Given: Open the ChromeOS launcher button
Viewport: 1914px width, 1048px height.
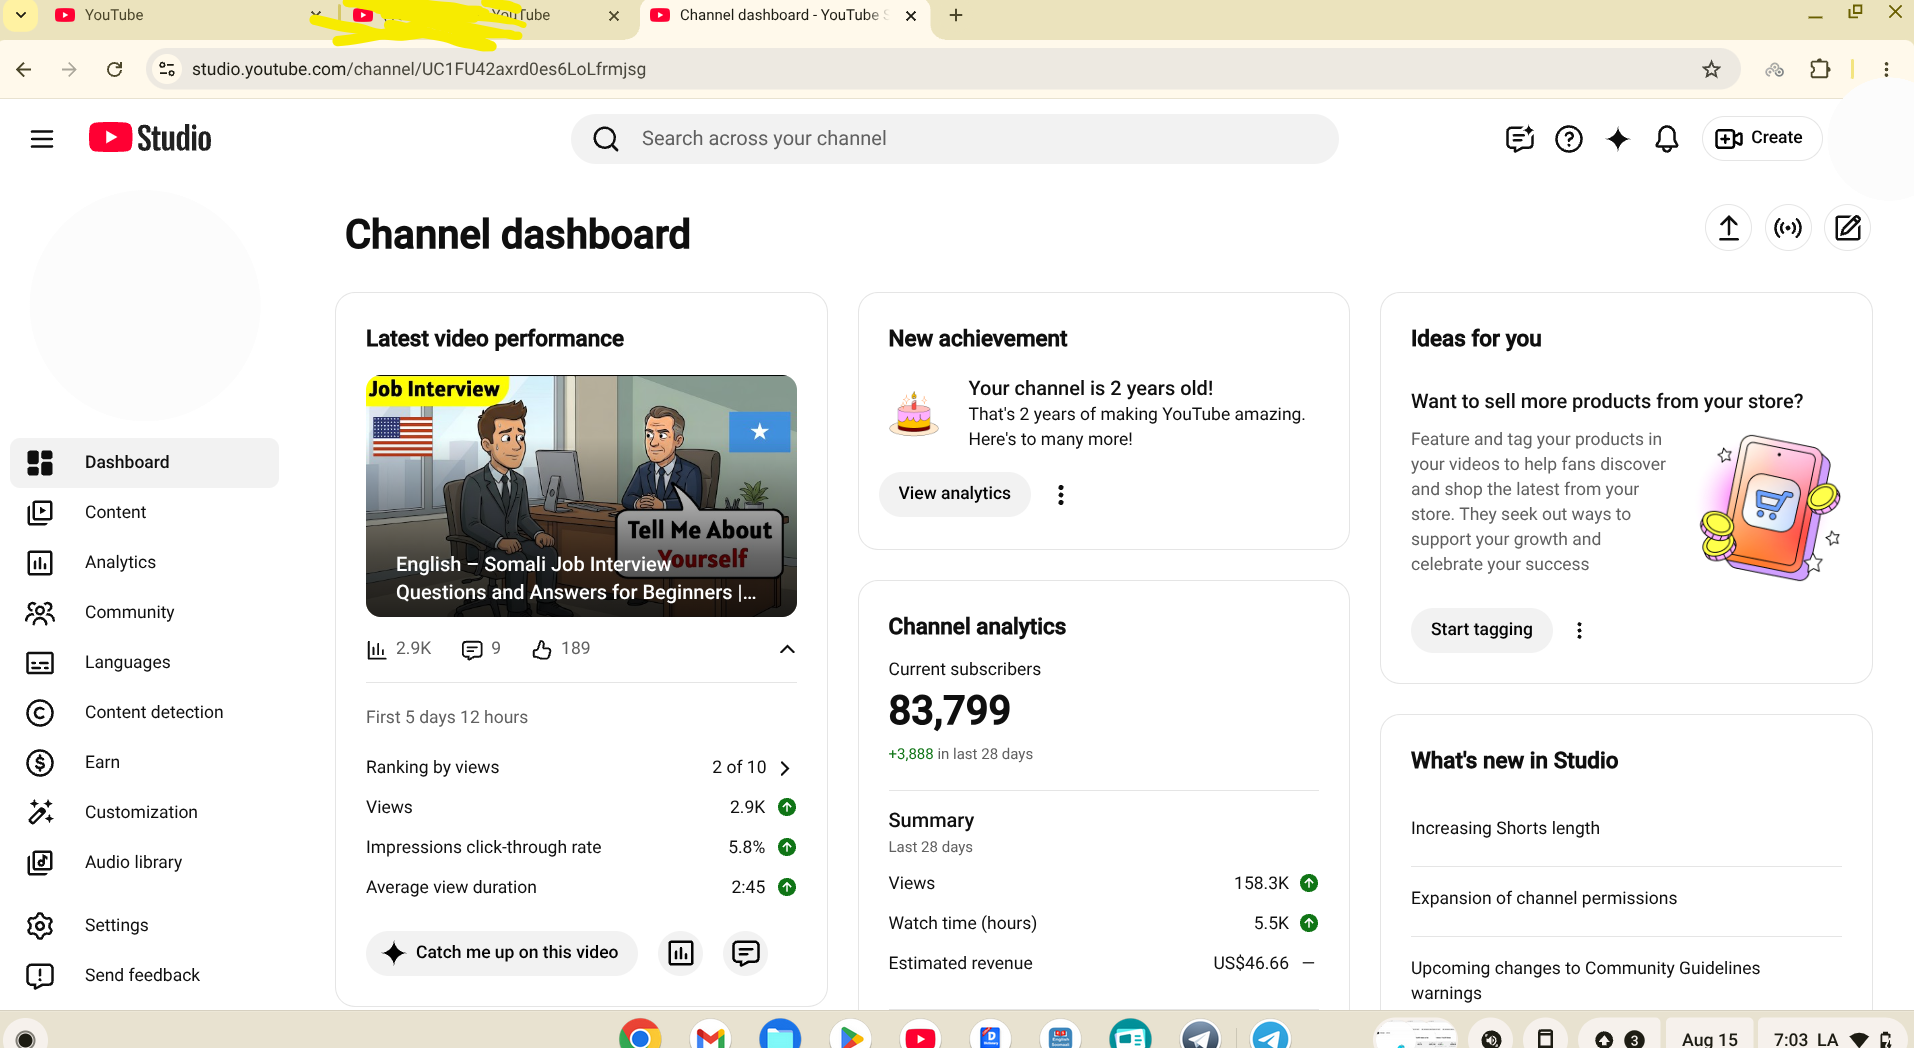Looking at the screenshot, I should [25, 1038].
